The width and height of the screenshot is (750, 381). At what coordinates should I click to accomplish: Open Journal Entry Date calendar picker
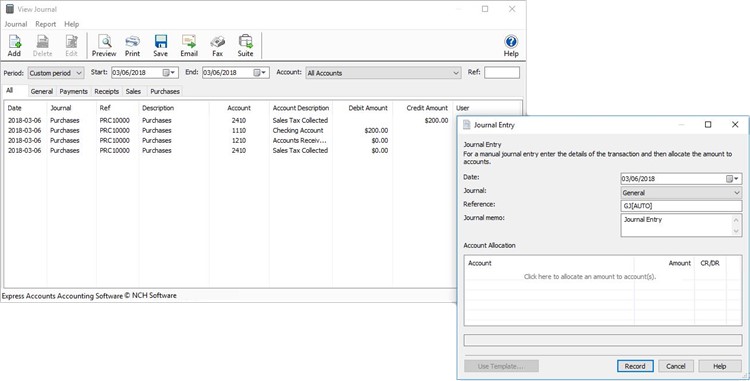coord(733,179)
